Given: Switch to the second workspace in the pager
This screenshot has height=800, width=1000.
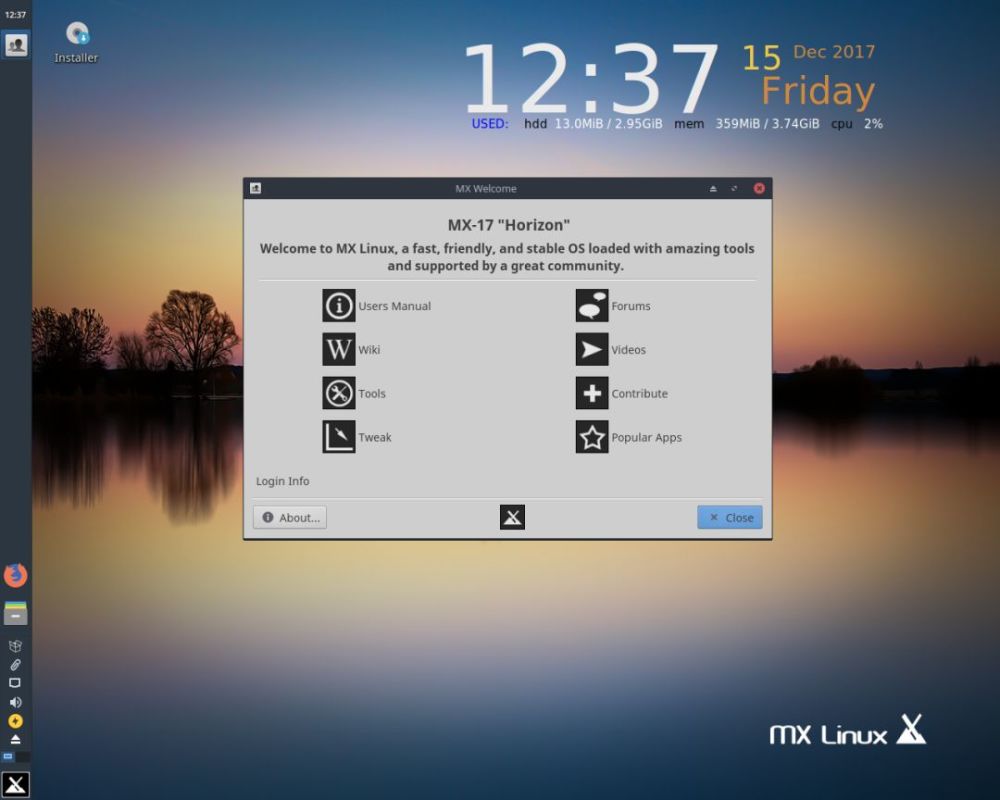Looking at the screenshot, I should click(23, 757).
